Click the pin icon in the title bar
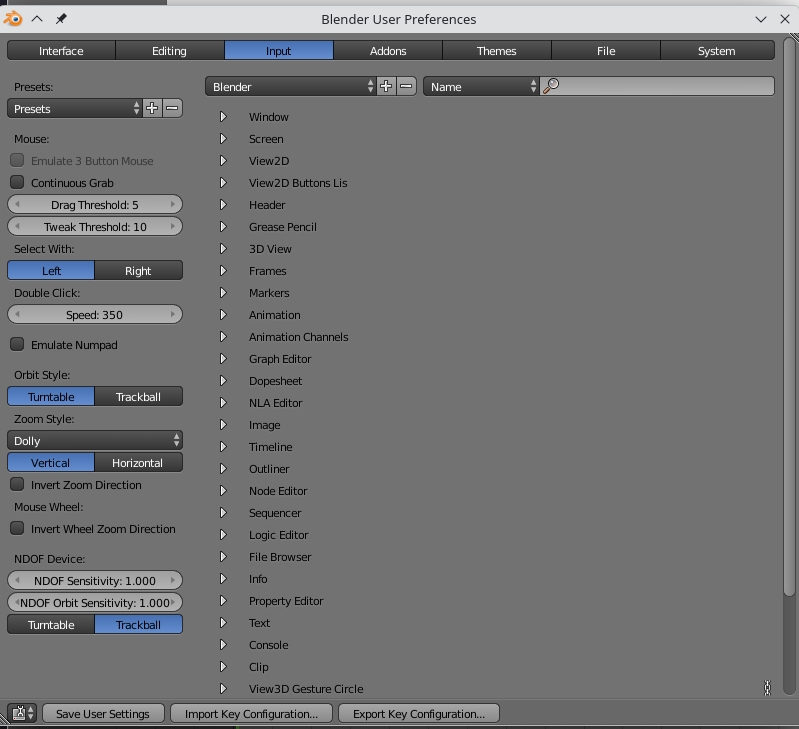The height and width of the screenshot is (729, 799). (x=61, y=19)
